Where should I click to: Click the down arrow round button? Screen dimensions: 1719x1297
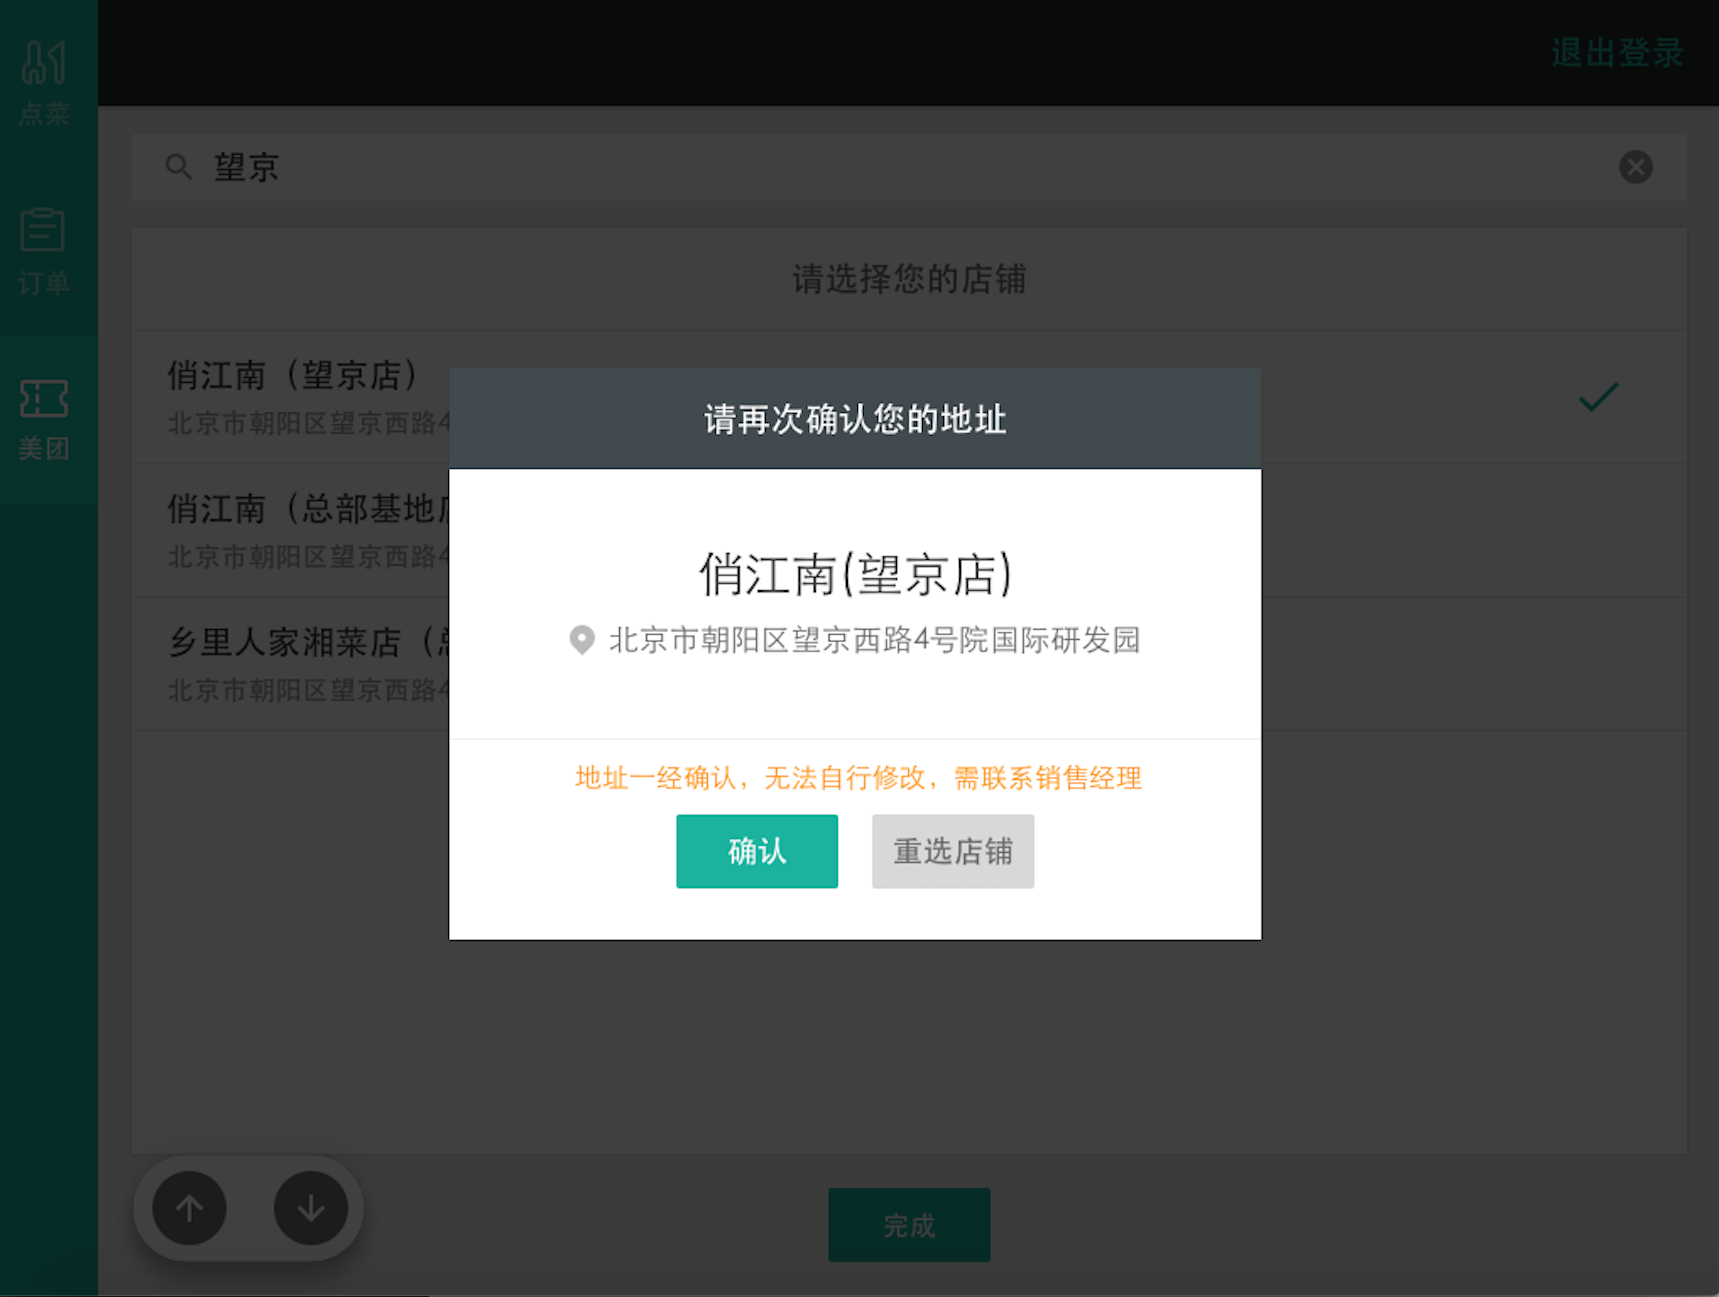click(x=311, y=1208)
